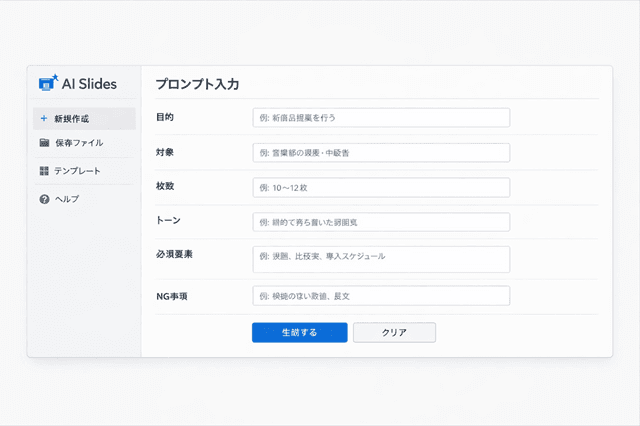Click the plus icon beside 新規作成

(44, 118)
